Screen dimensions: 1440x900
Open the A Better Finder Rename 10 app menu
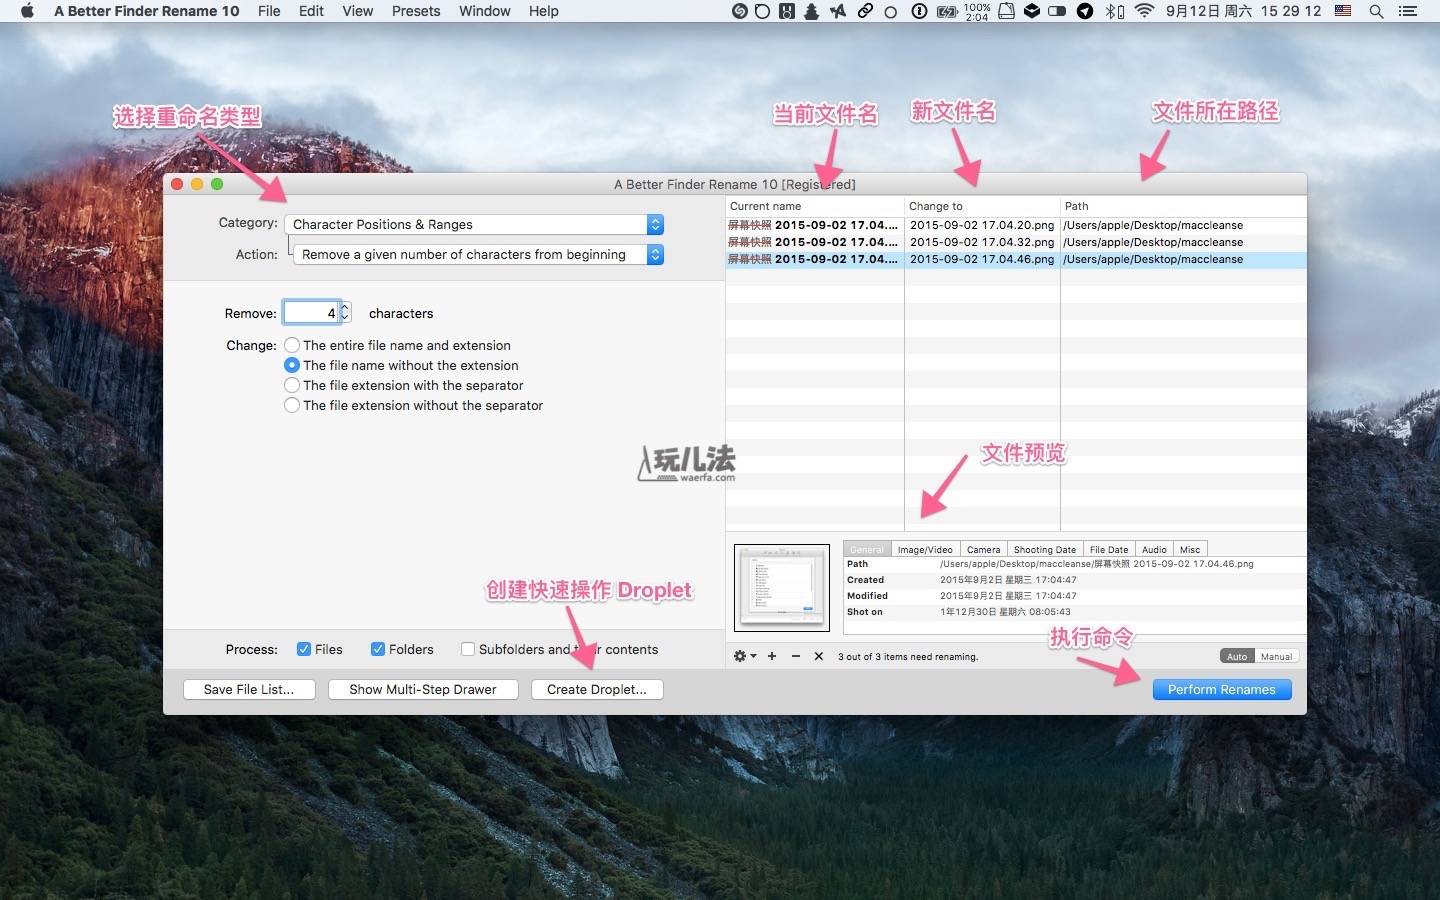[x=147, y=11]
